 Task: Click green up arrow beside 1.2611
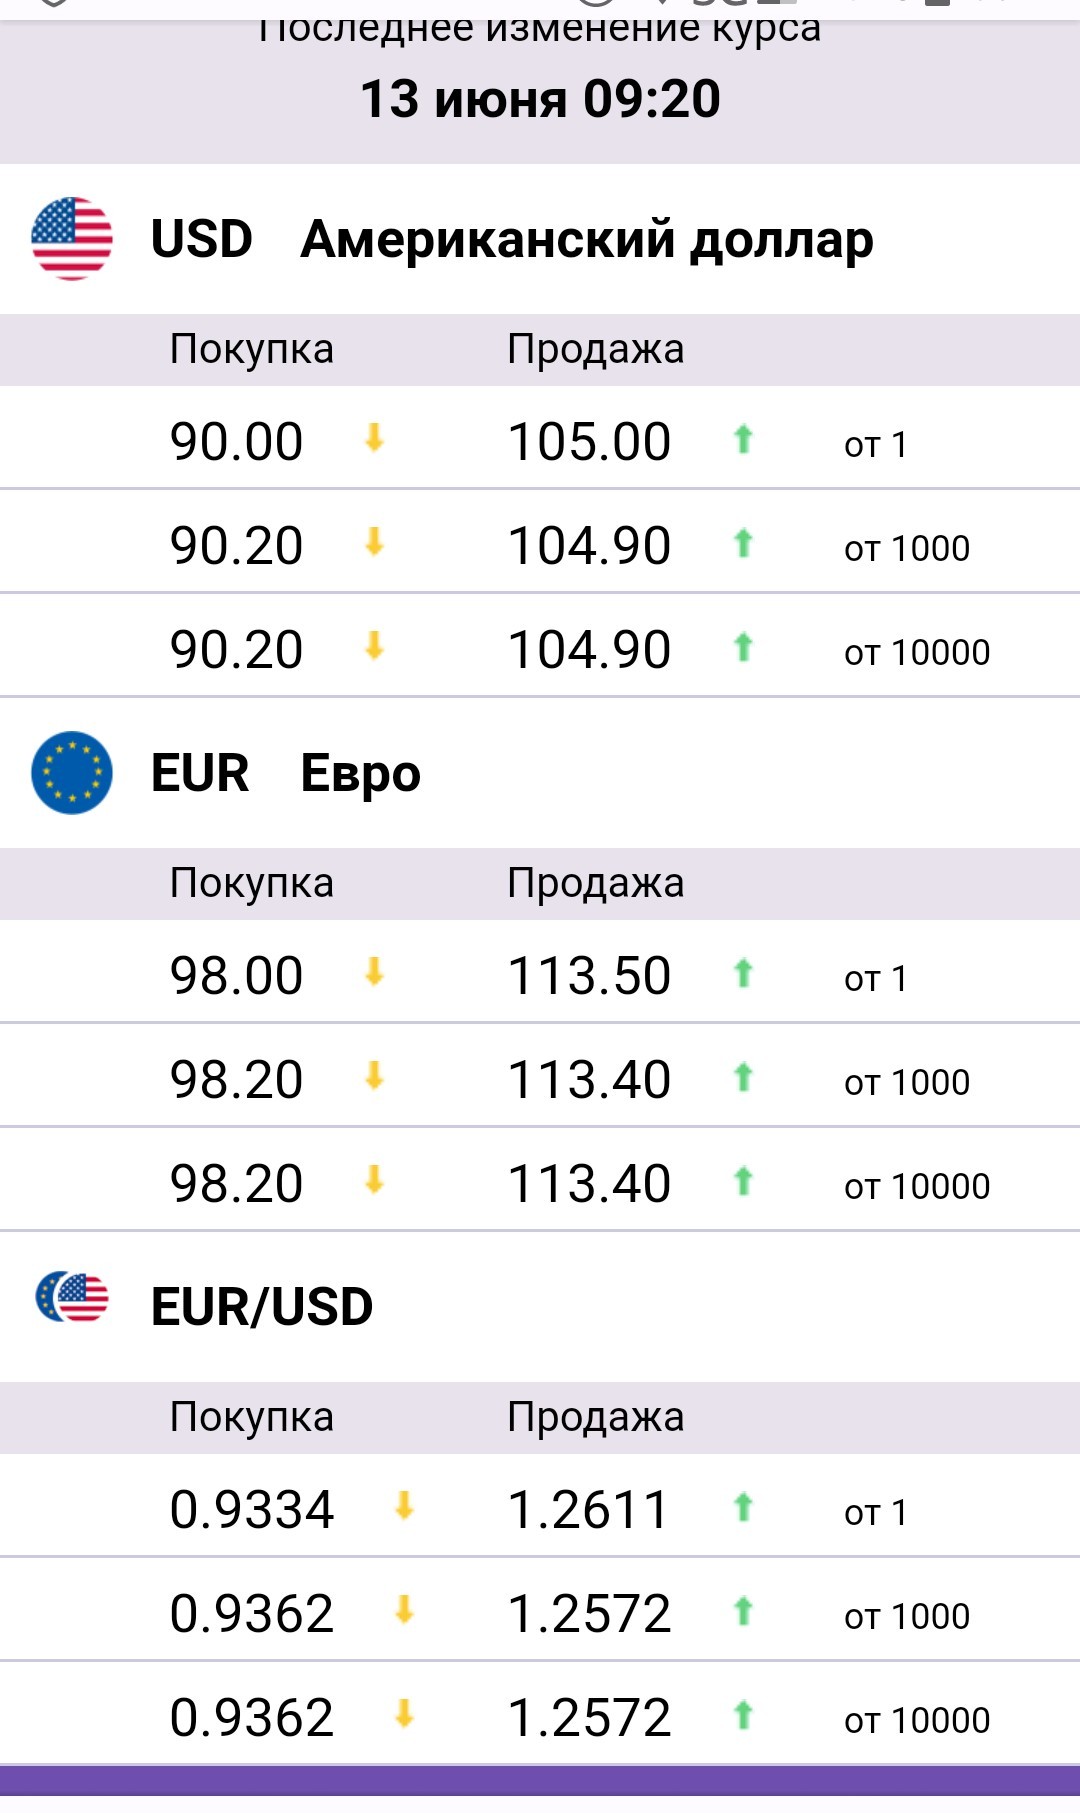(743, 1506)
